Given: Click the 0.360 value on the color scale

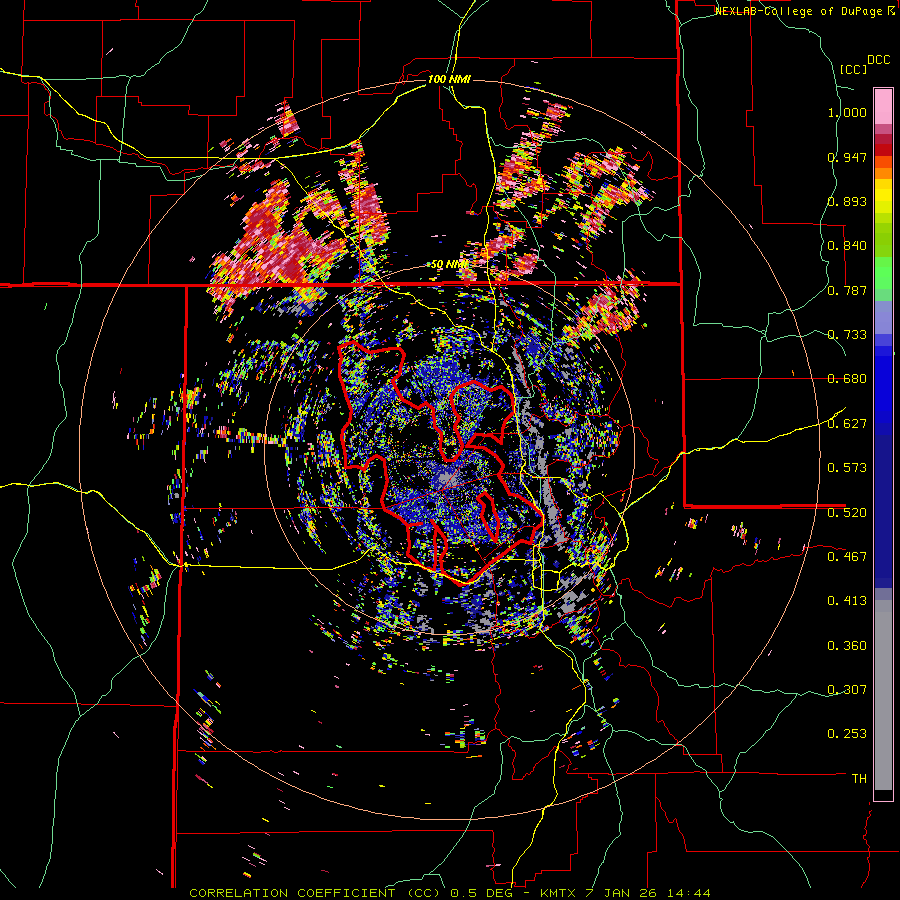Looking at the screenshot, I should pyautogui.click(x=847, y=646).
